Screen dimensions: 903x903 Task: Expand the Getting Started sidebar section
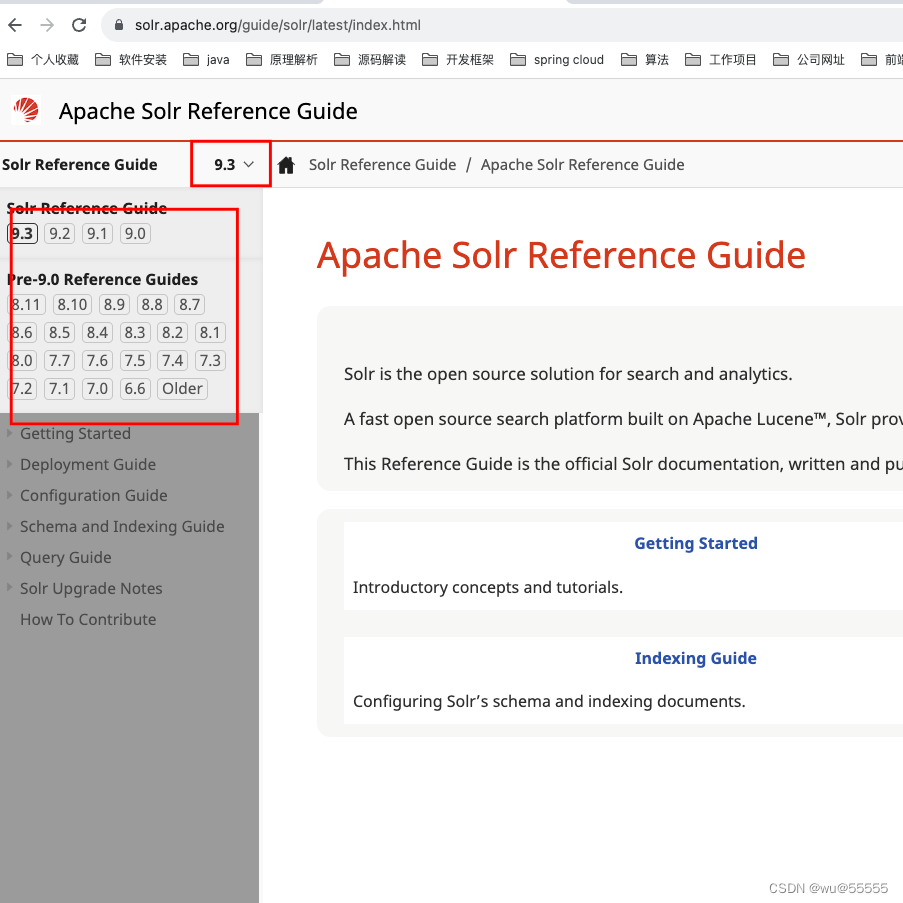point(75,433)
